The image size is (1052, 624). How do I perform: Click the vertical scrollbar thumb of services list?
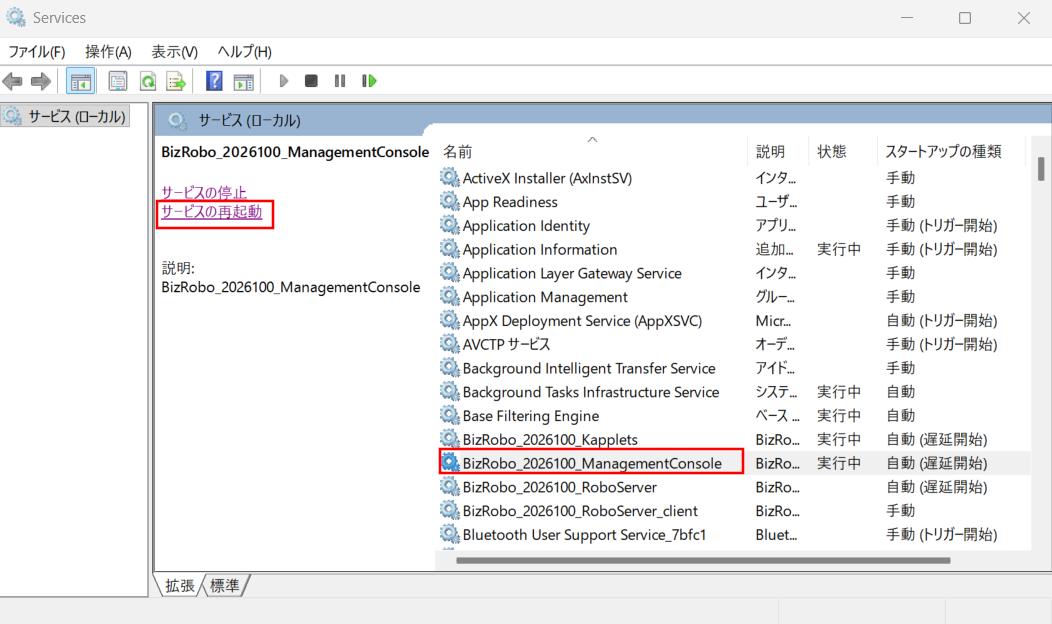pos(1041,168)
